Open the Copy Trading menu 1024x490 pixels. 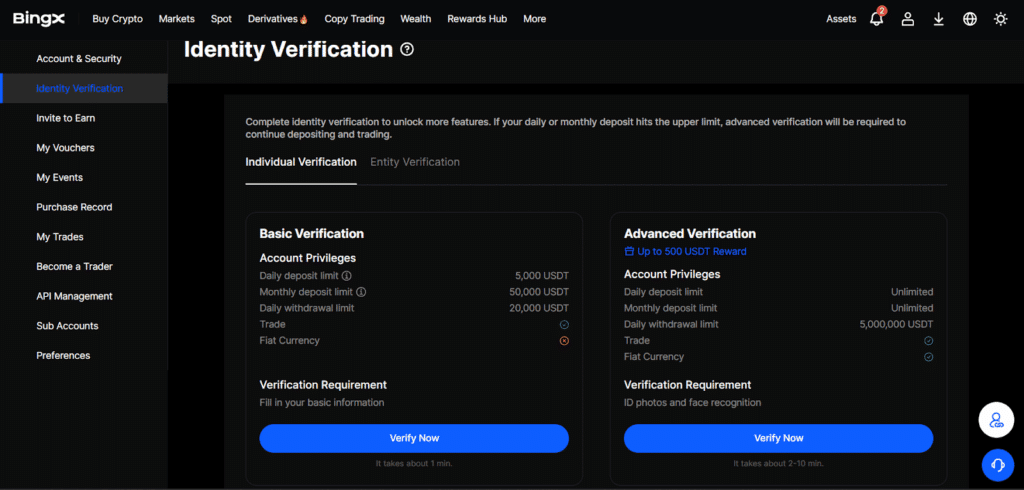click(x=355, y=19)
